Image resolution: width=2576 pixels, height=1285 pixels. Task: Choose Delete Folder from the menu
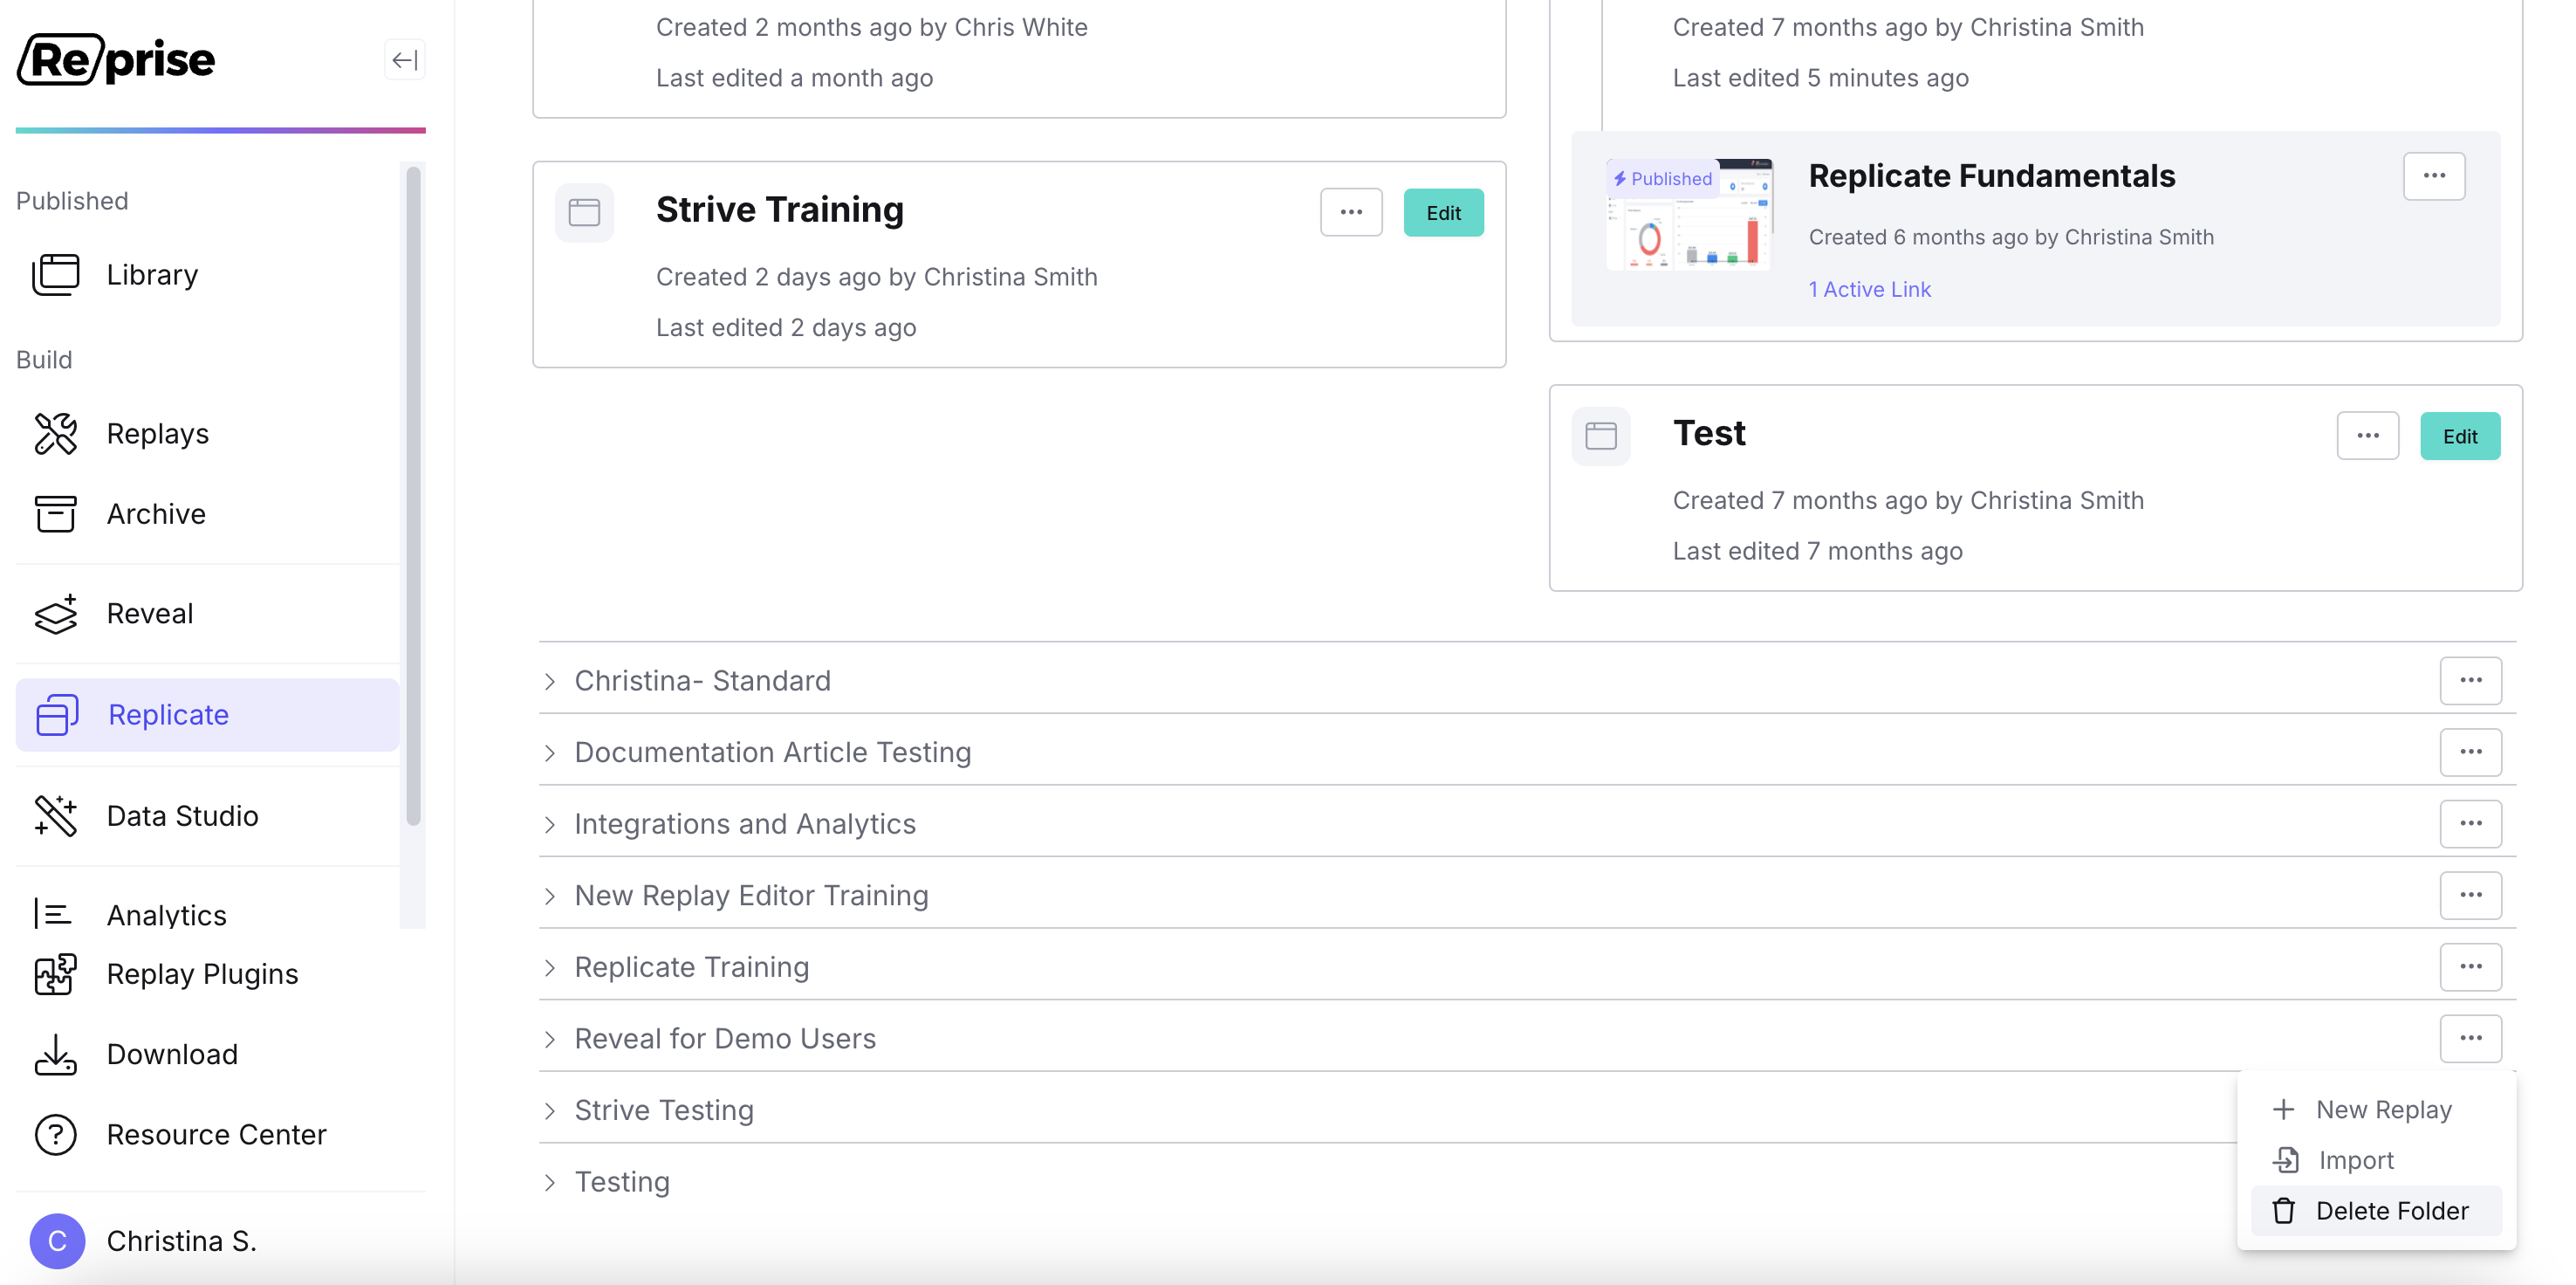2376,1210
